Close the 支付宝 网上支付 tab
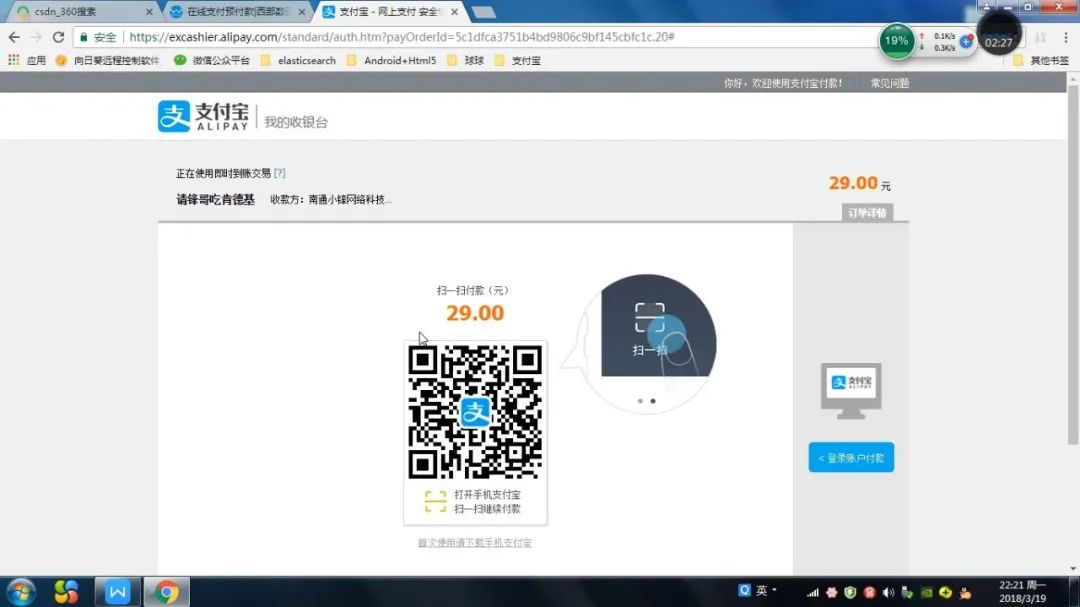Image resolution: width=1080 pixels, height=607 pixels. click(x=455, y=12)
